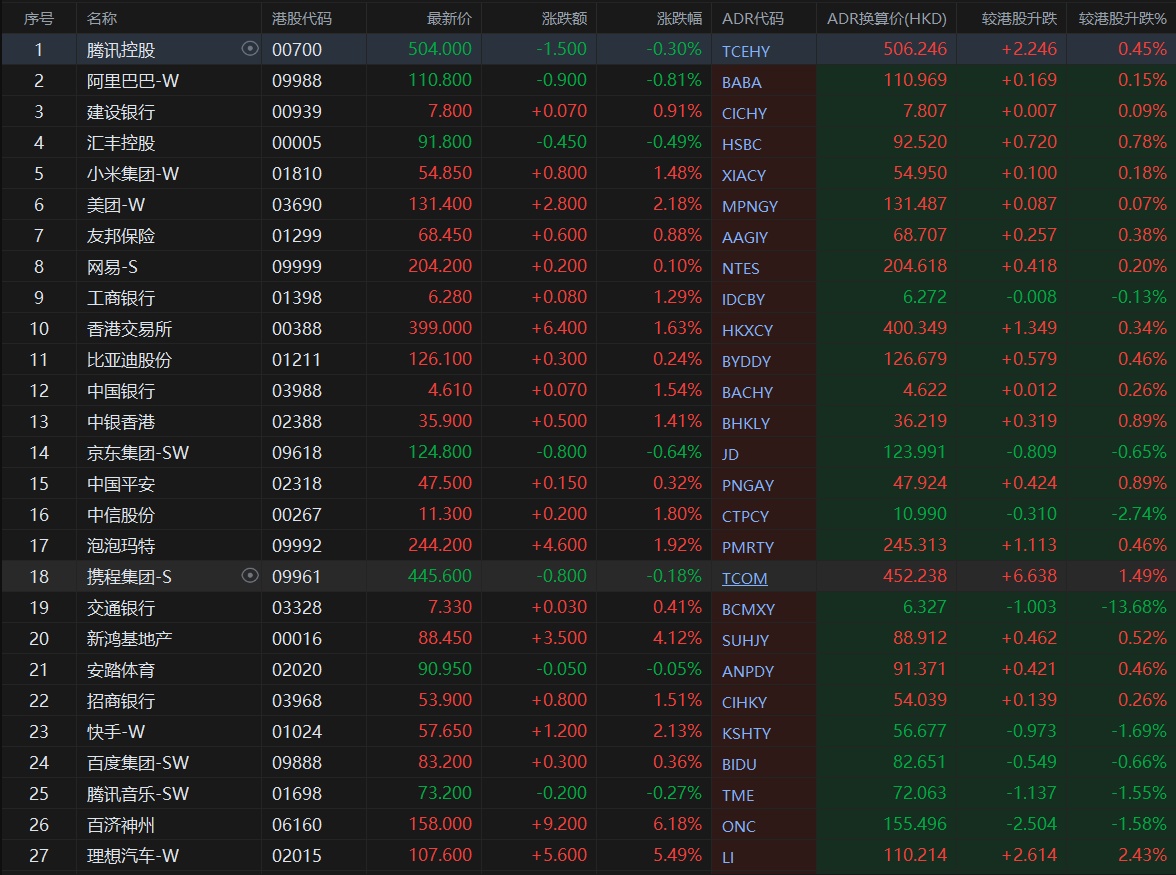Click the 泡泡玛特 stock name
This screenshot has height=875, width=1176.
tap(121, 546)
